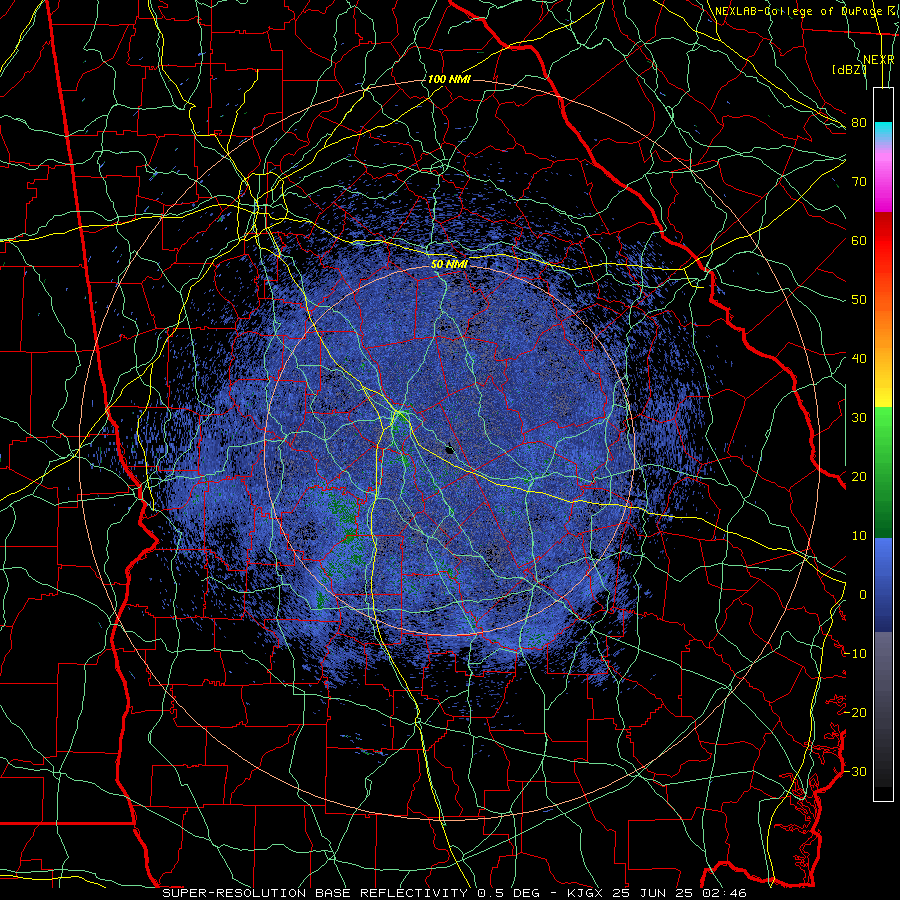Click the NEXR label above the color scale

point(879,60)
